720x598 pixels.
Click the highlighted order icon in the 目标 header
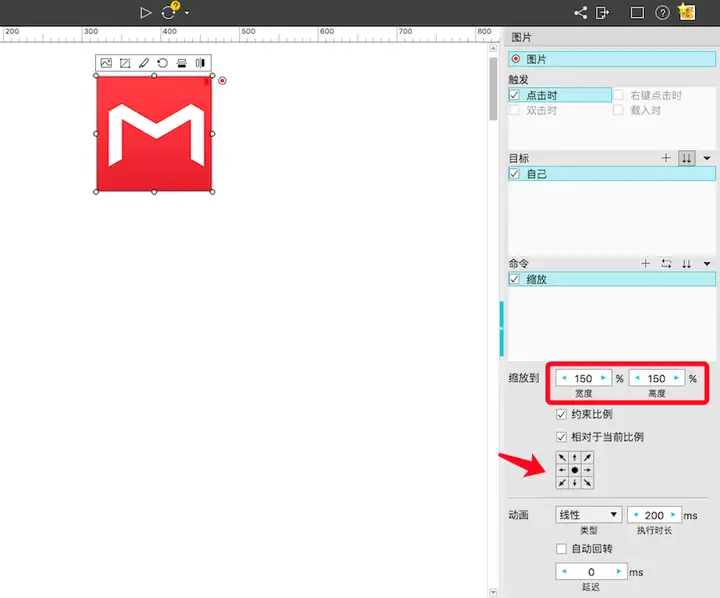pyautogui.click(x=686, y=158)
